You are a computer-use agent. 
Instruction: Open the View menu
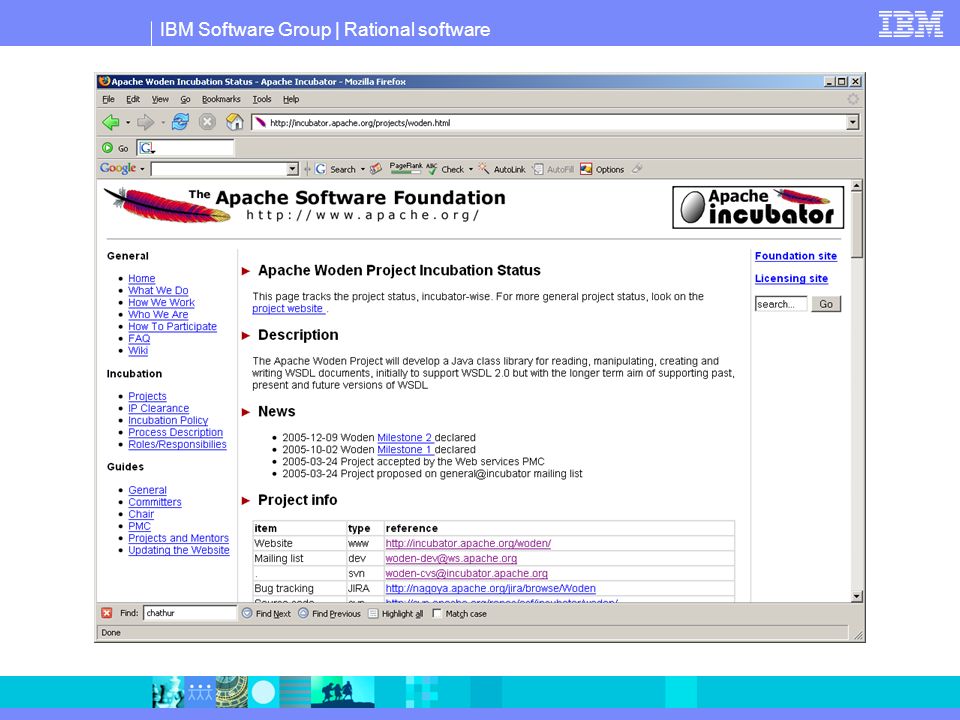tap(160, 99)
